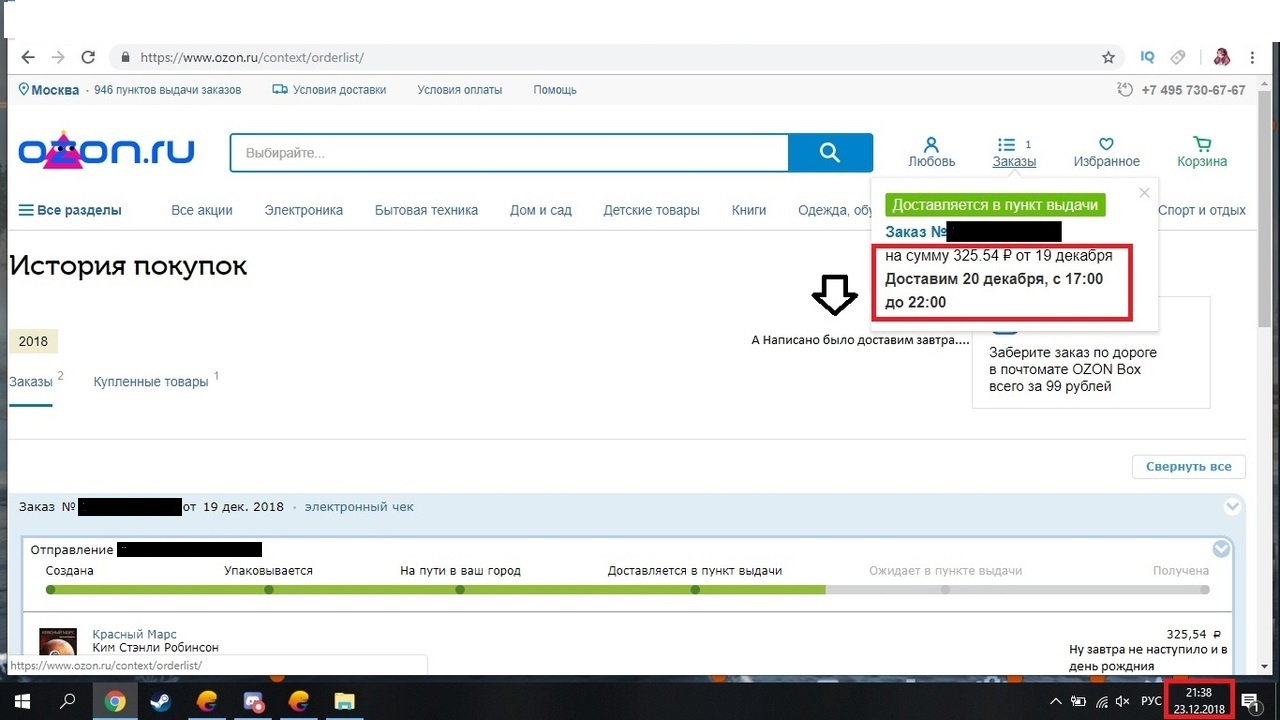Open the Красный Марс book link

(134, 635)
